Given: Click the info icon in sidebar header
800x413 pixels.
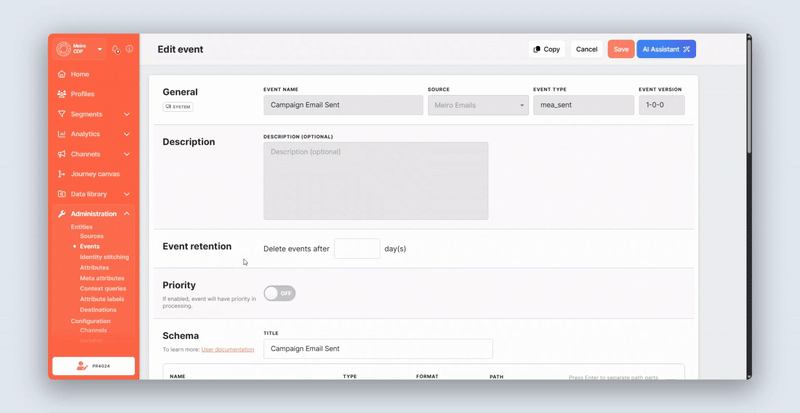Looking at the screenshot, I should tap(129, 49).
